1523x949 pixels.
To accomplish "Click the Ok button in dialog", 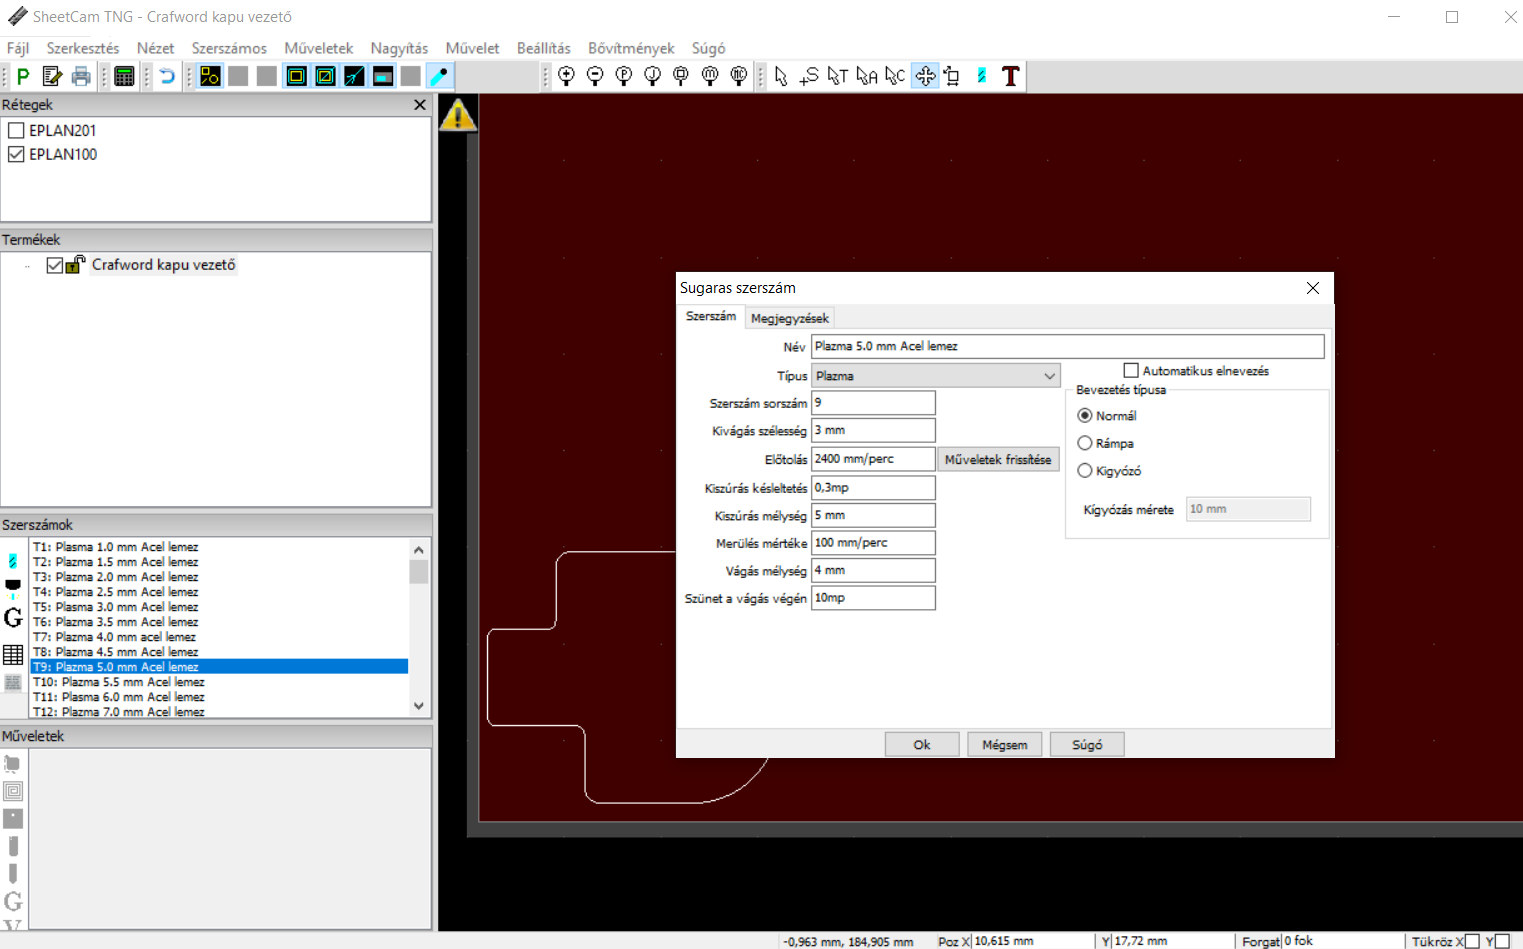I will click(x=922, y=745).
